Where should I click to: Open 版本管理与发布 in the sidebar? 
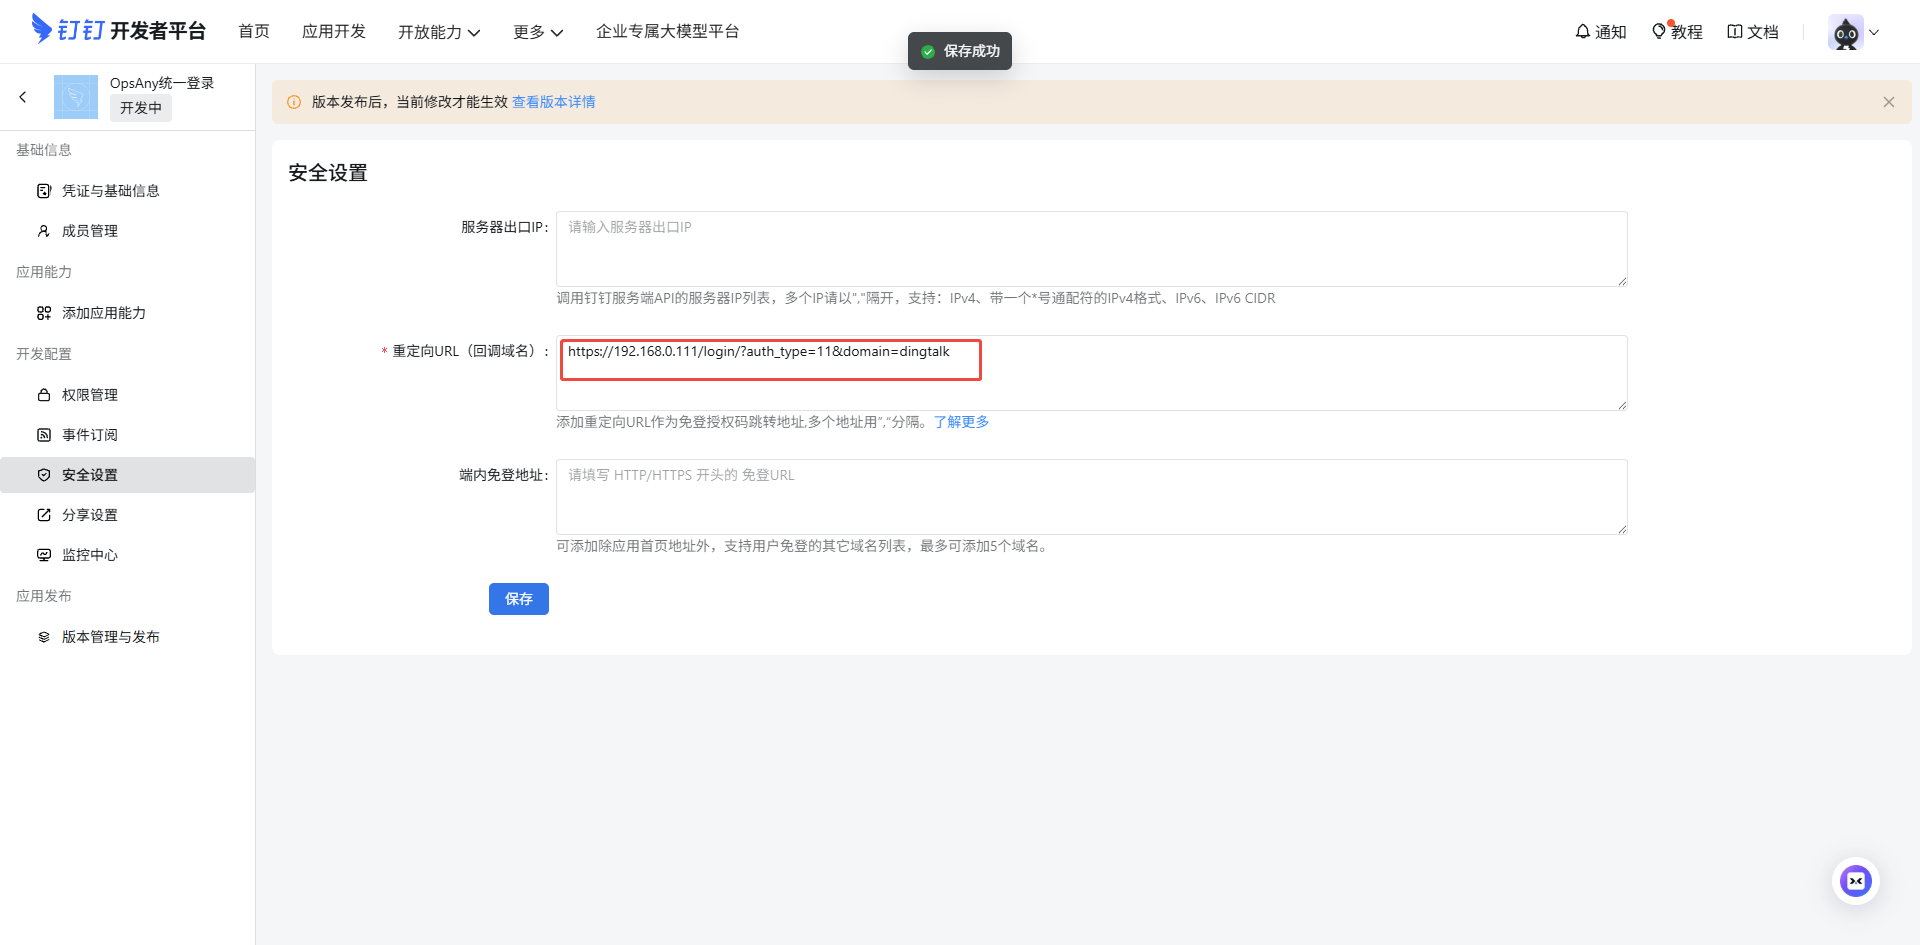[110, 637]
